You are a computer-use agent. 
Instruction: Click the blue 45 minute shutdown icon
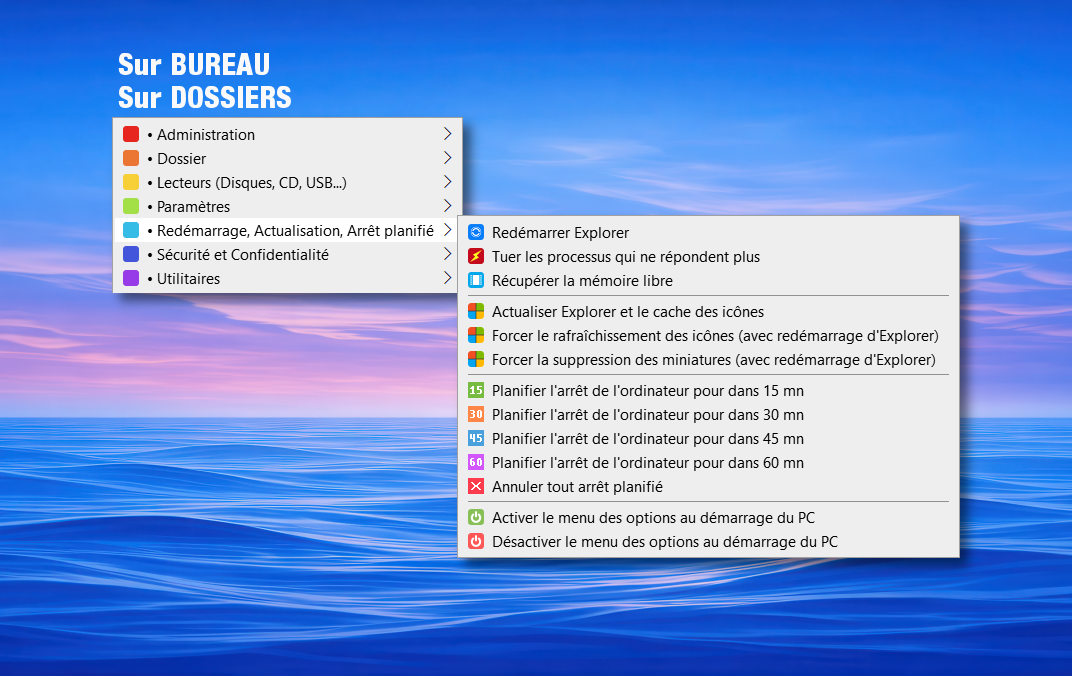[476, 439]
